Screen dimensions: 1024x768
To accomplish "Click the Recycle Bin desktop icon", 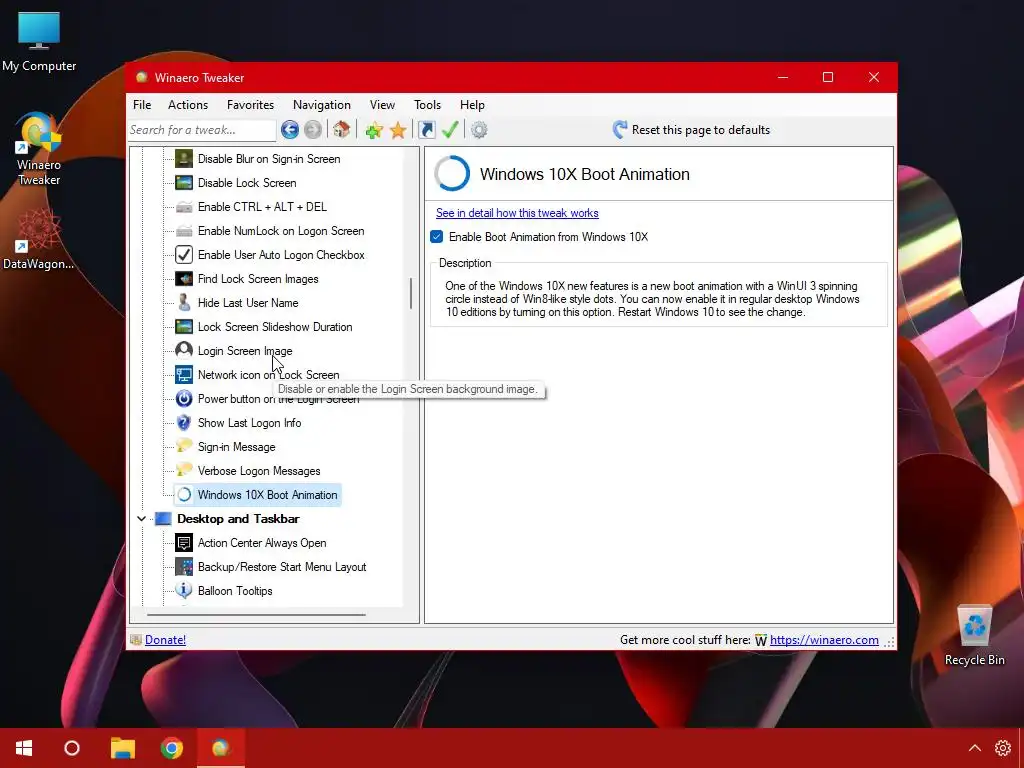I will 974,635.
